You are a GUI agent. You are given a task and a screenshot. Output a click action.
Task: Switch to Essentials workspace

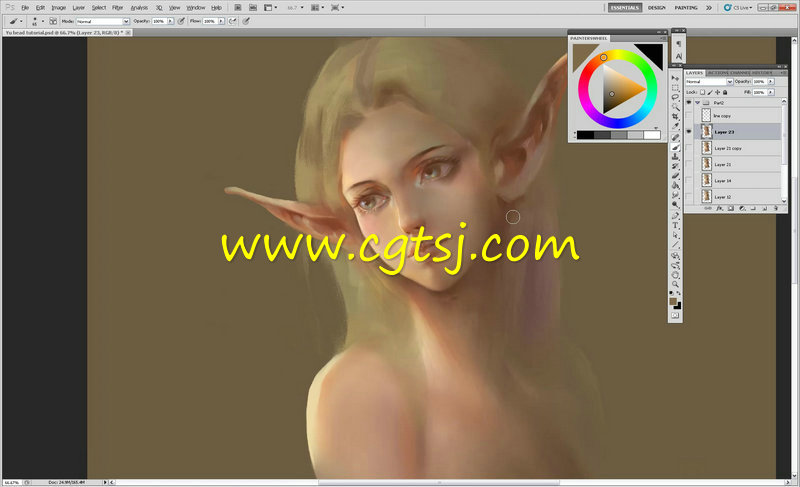[x=624, y=8]
